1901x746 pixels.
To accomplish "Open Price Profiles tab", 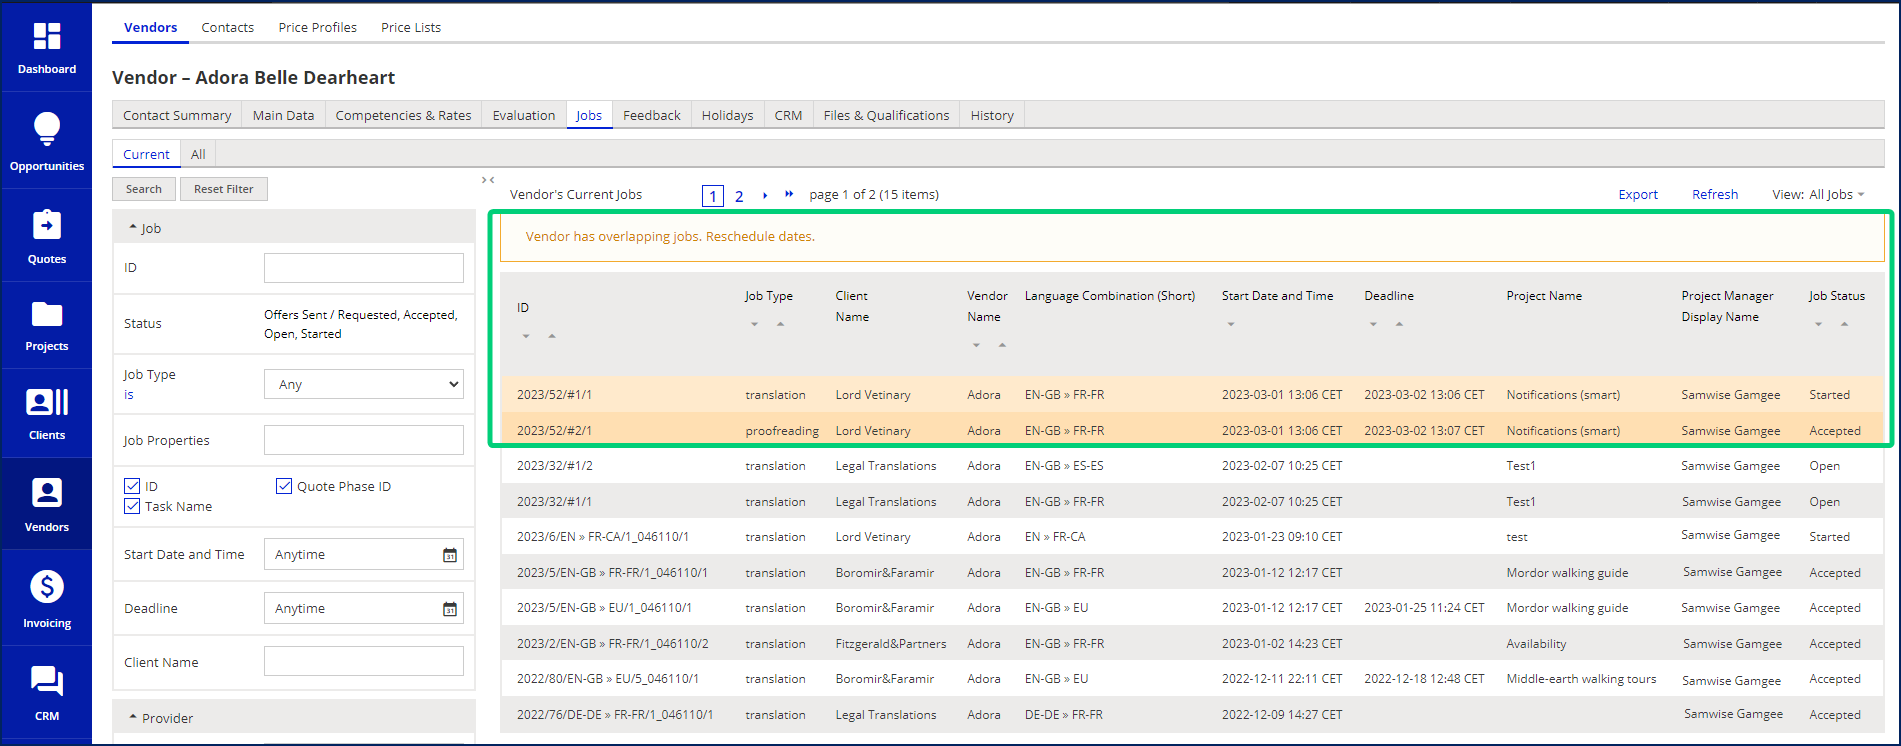I will pos(318,27).
